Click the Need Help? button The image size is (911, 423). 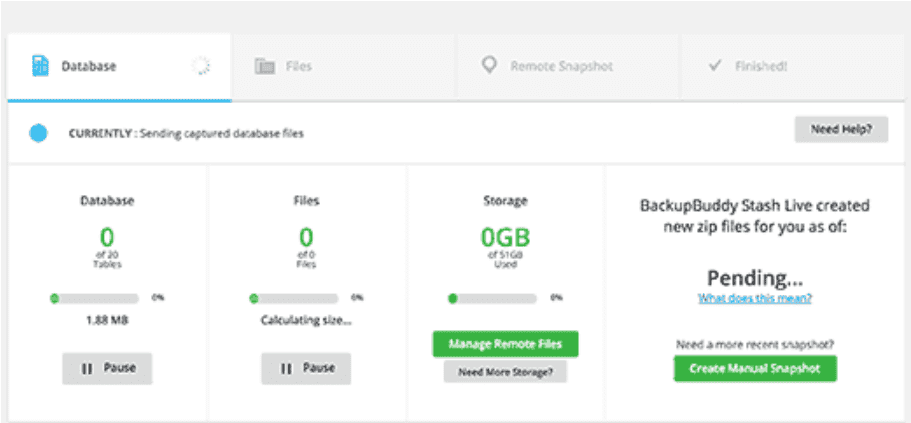[x=841, y=130]
